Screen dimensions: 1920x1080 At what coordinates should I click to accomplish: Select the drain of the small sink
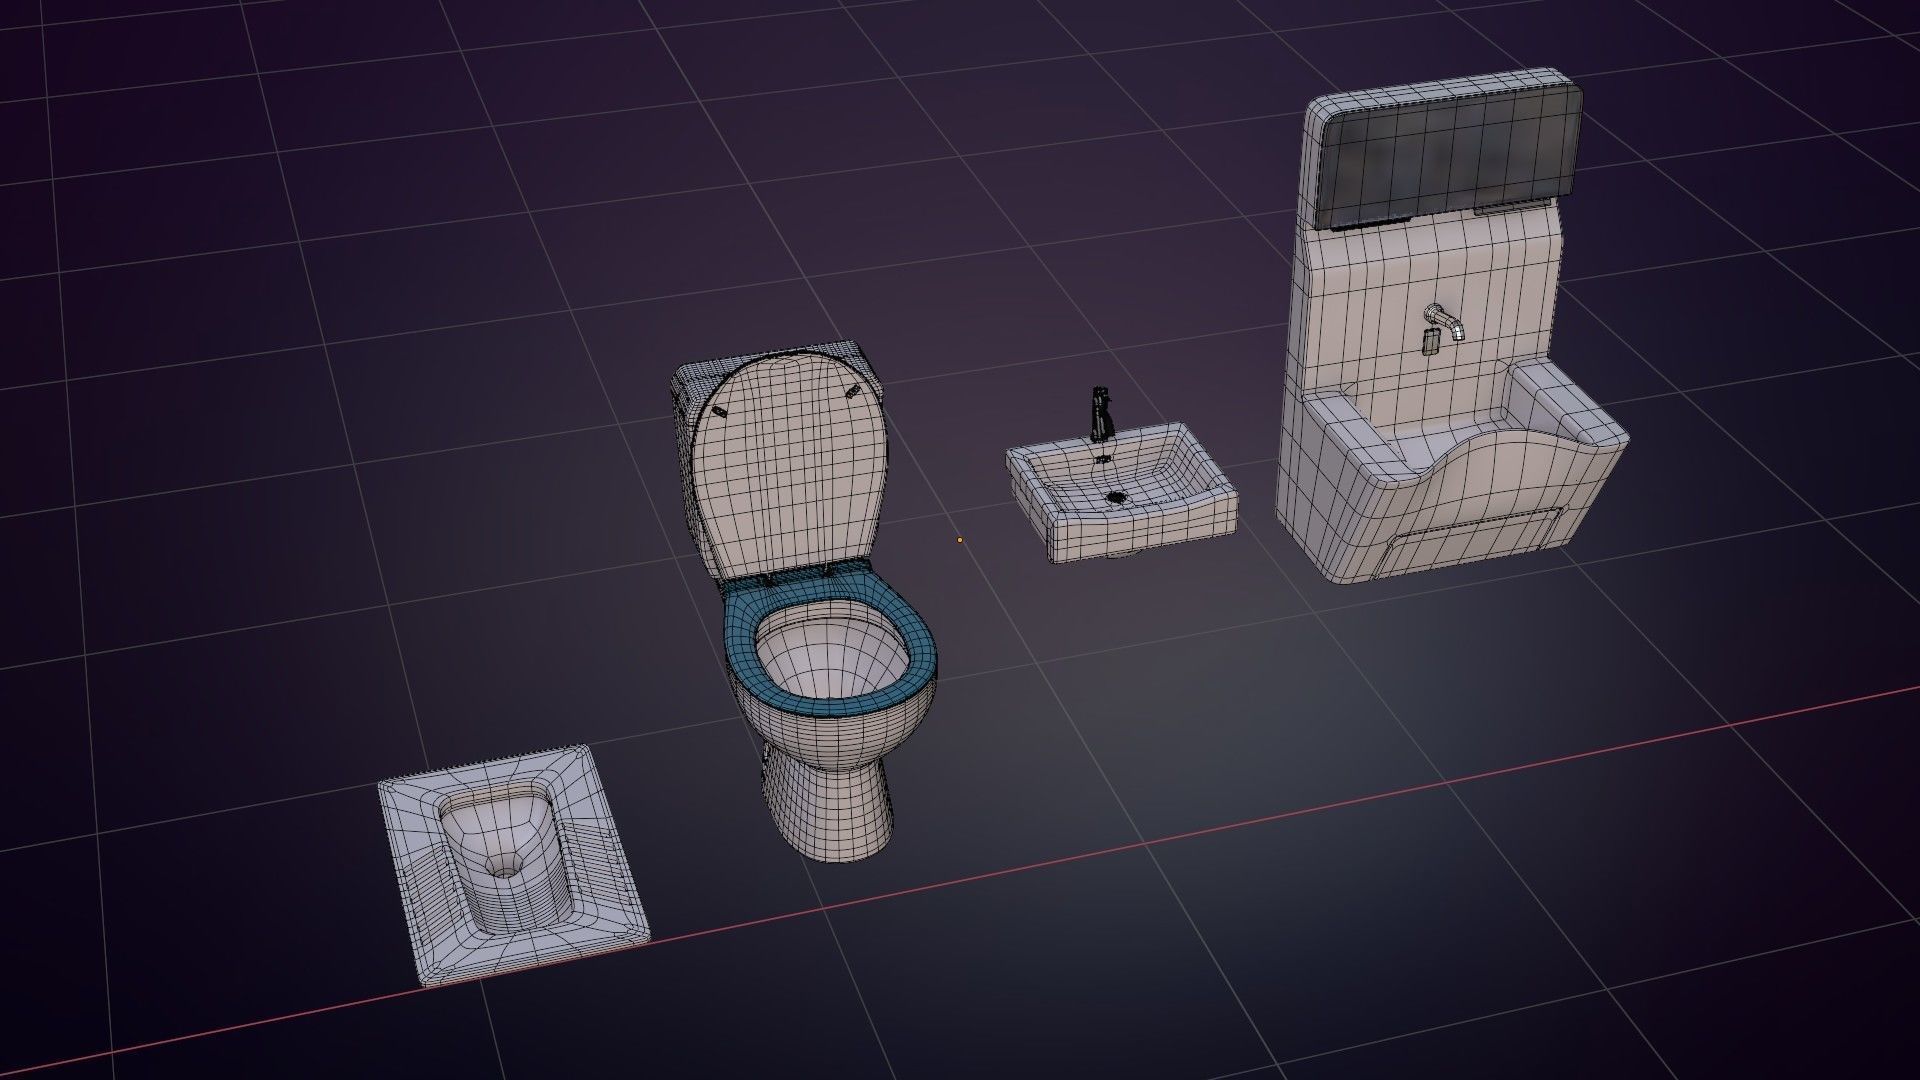[x=1117, y=495]
